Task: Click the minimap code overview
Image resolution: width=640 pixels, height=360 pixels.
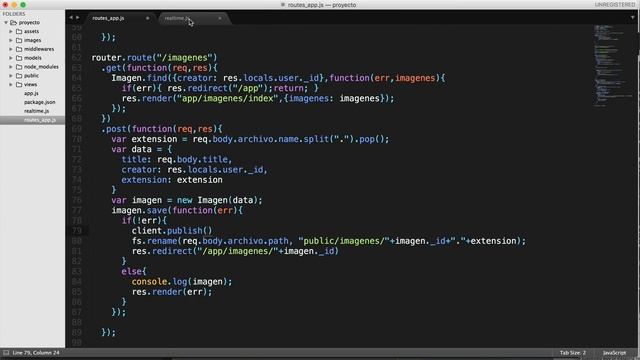Action: pyautogui.click(x=613, y=65)
